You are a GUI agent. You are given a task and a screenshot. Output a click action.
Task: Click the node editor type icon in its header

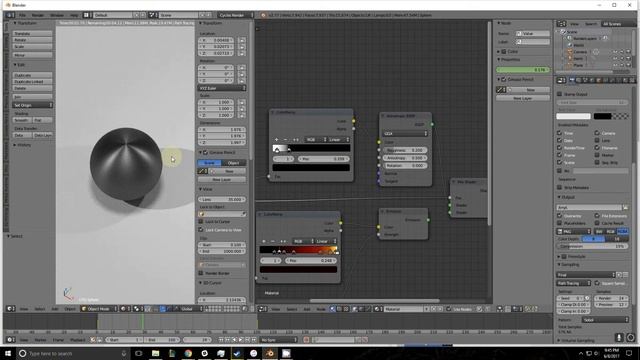263,309
